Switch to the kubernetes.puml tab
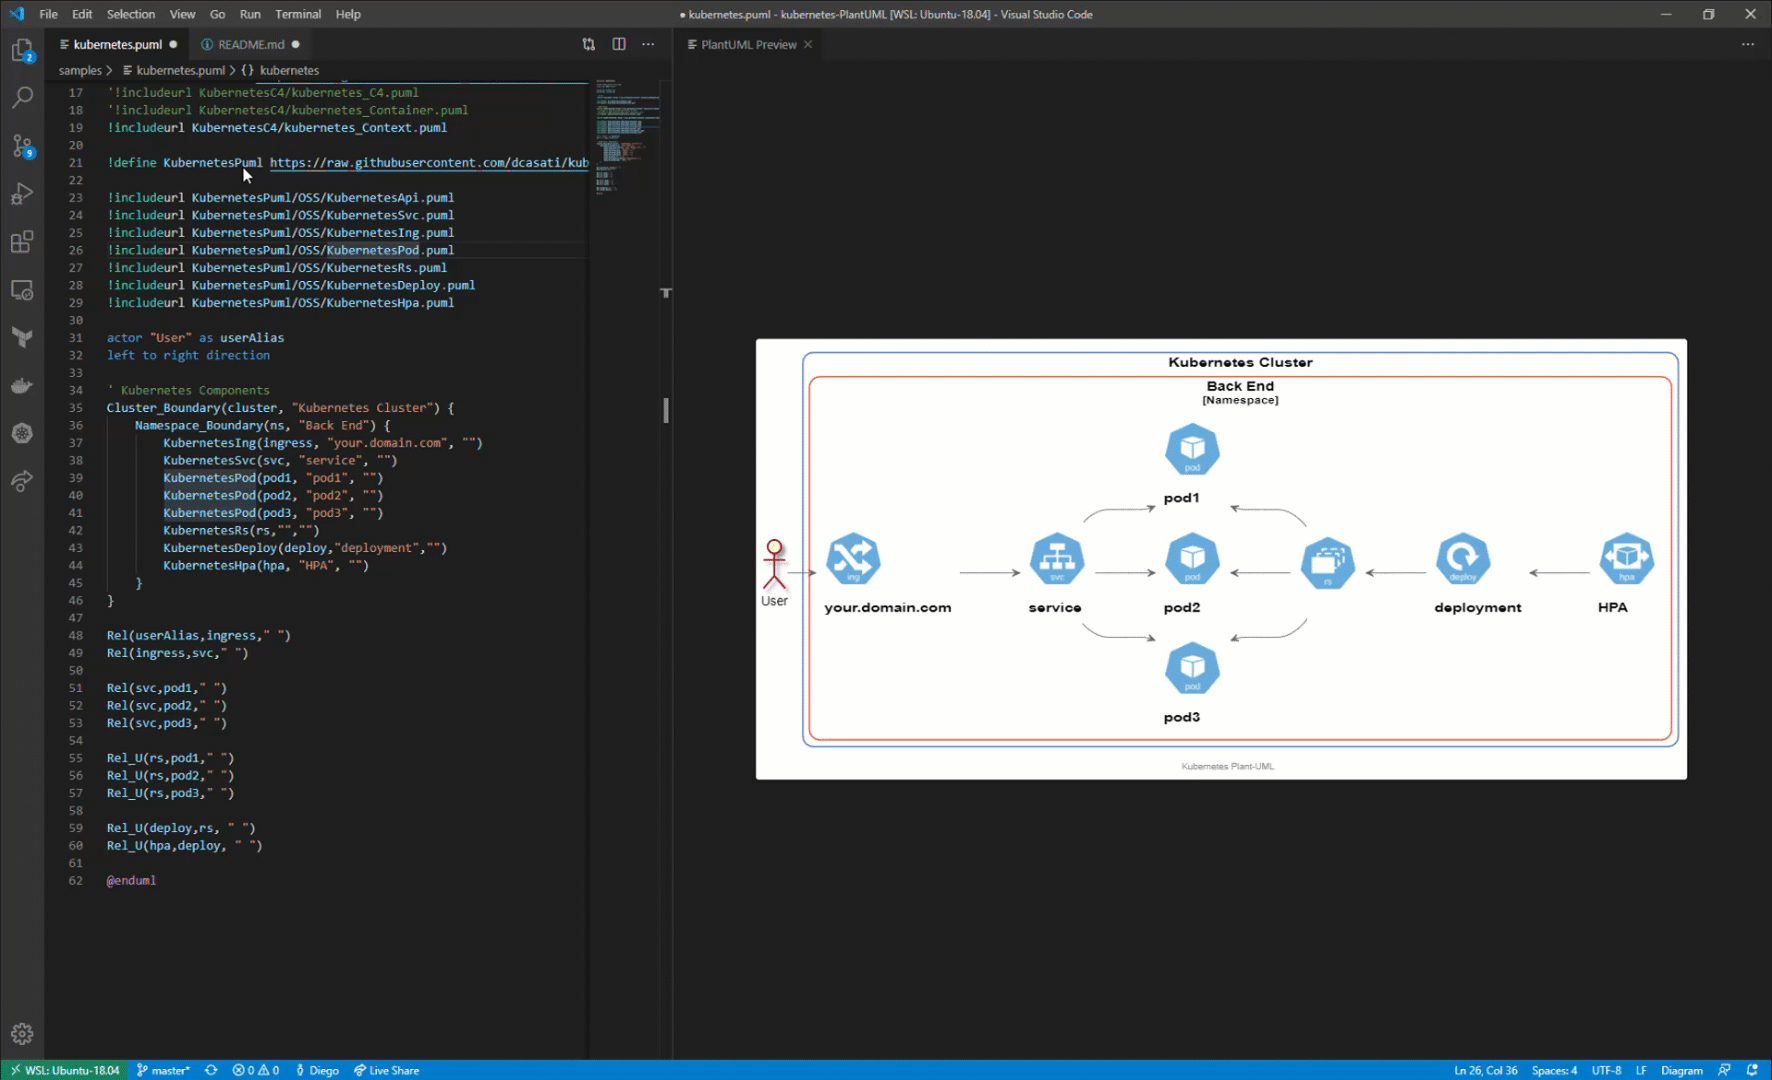Screen dimensions: 1772x1080 point(117,44)
